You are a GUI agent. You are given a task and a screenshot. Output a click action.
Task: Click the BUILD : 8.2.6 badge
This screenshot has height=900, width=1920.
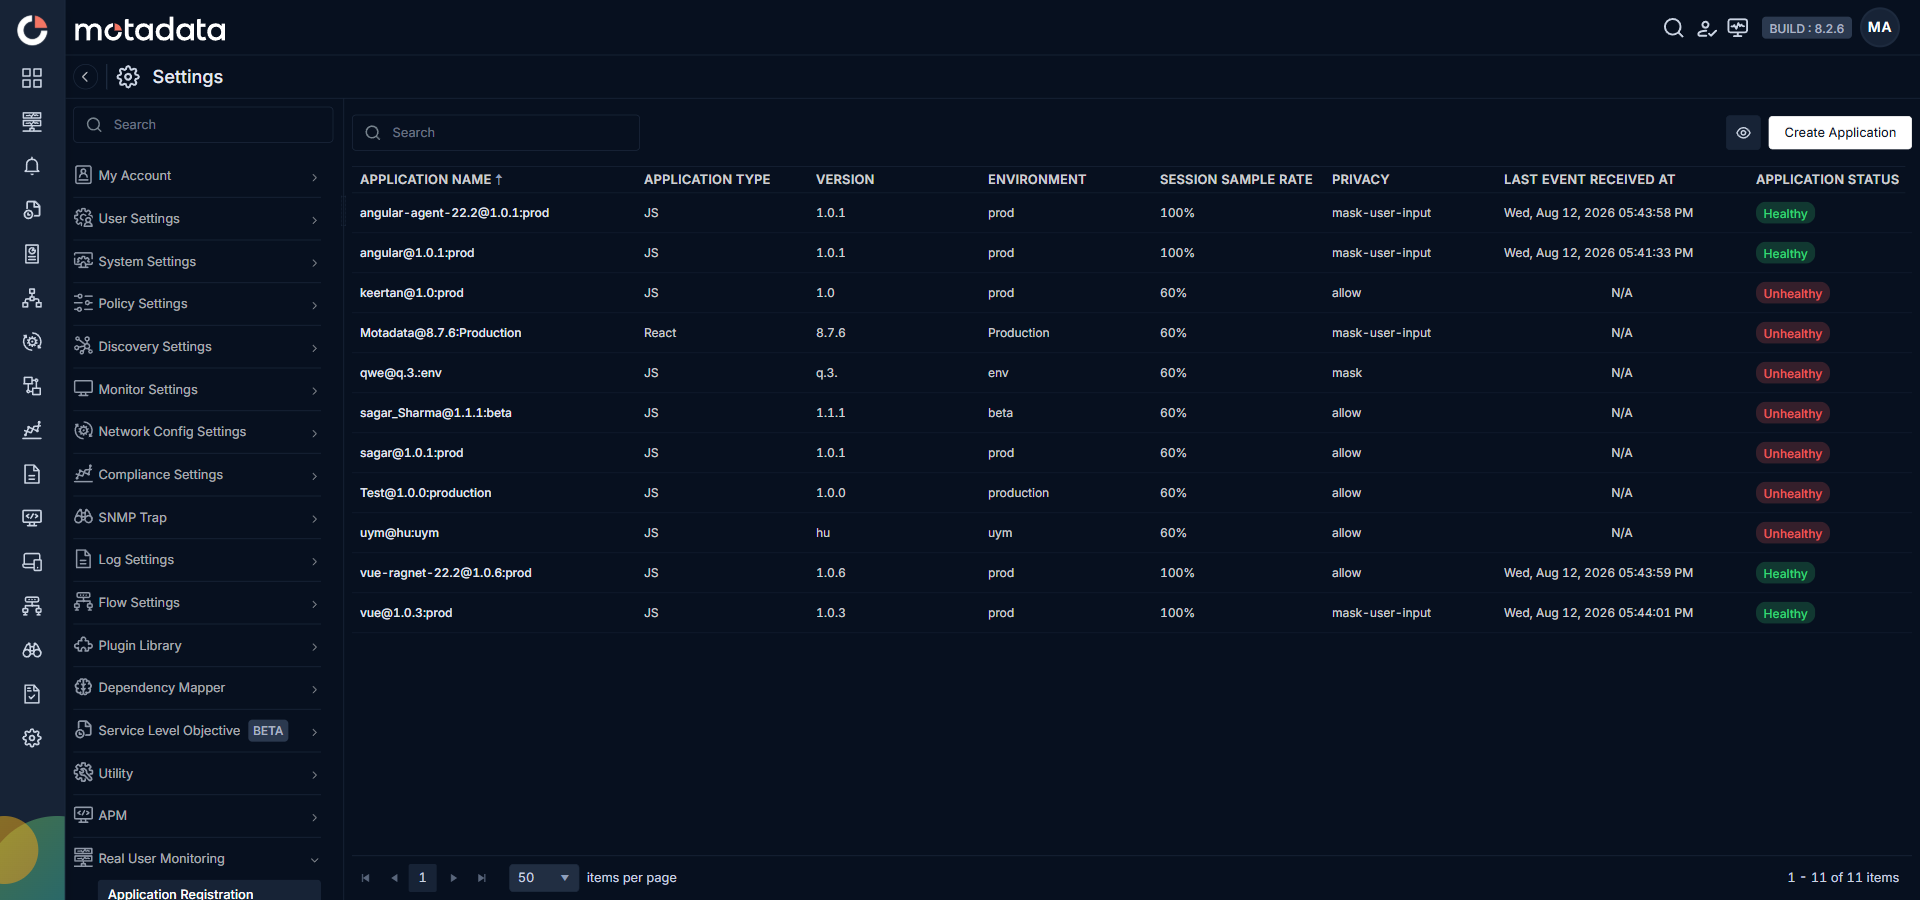click(x=1806, y=28)
